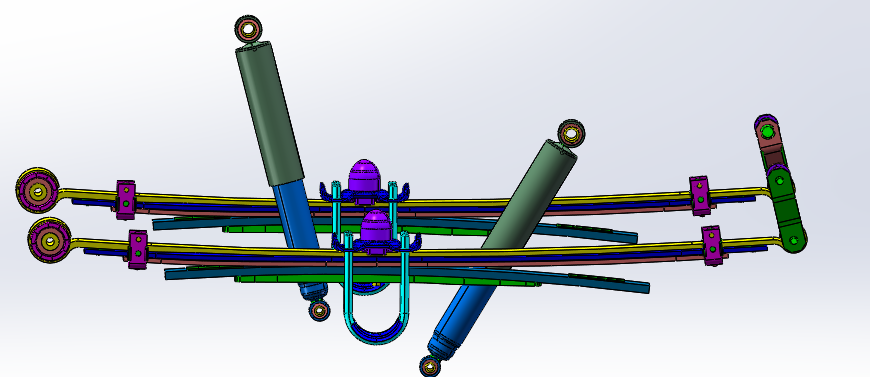The image size is (870, 377).
Task: Pick the bottom mounting eye of upright shock
Action: [320, 310]
